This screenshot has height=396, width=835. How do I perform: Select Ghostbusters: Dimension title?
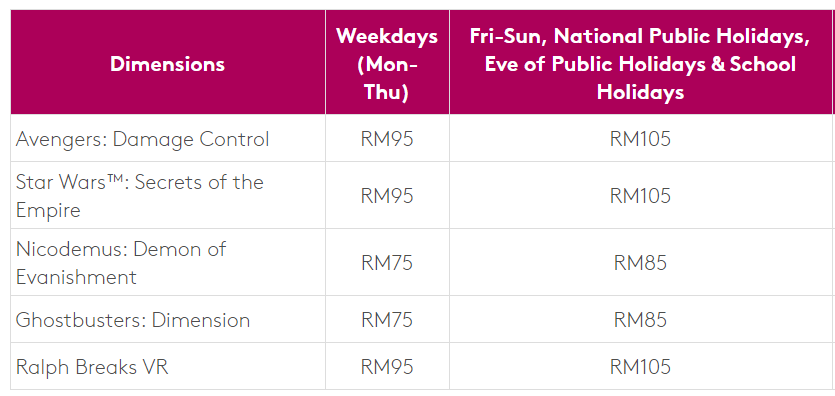133,320
